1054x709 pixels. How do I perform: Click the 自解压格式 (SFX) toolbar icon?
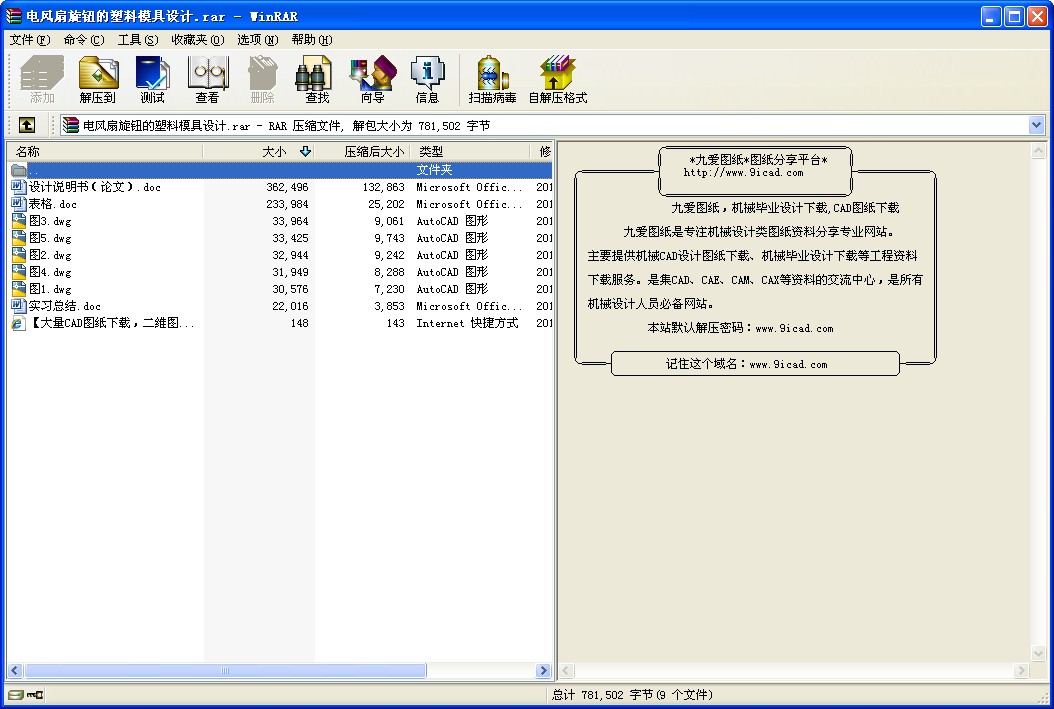tap(557, 79)
